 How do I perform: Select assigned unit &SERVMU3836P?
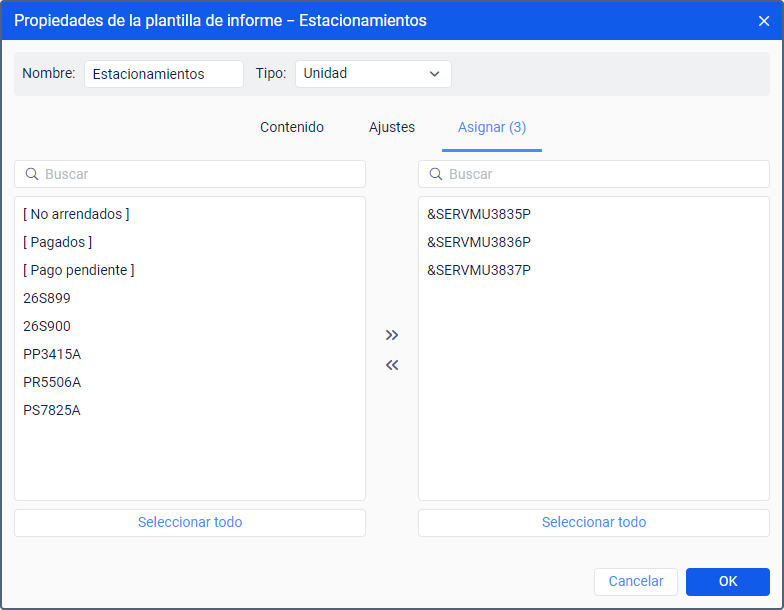[x=479, y=242]
